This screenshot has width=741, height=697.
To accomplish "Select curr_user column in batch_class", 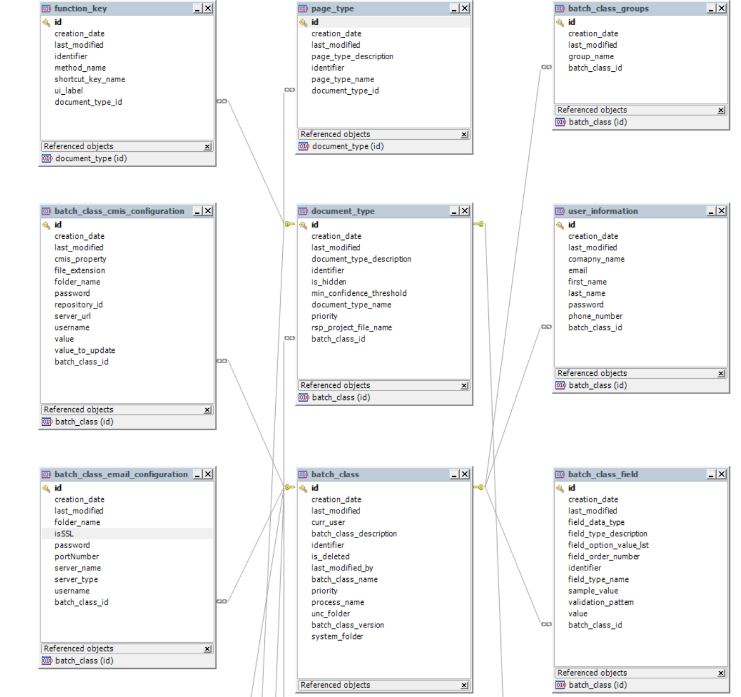I will click(328, 523).
